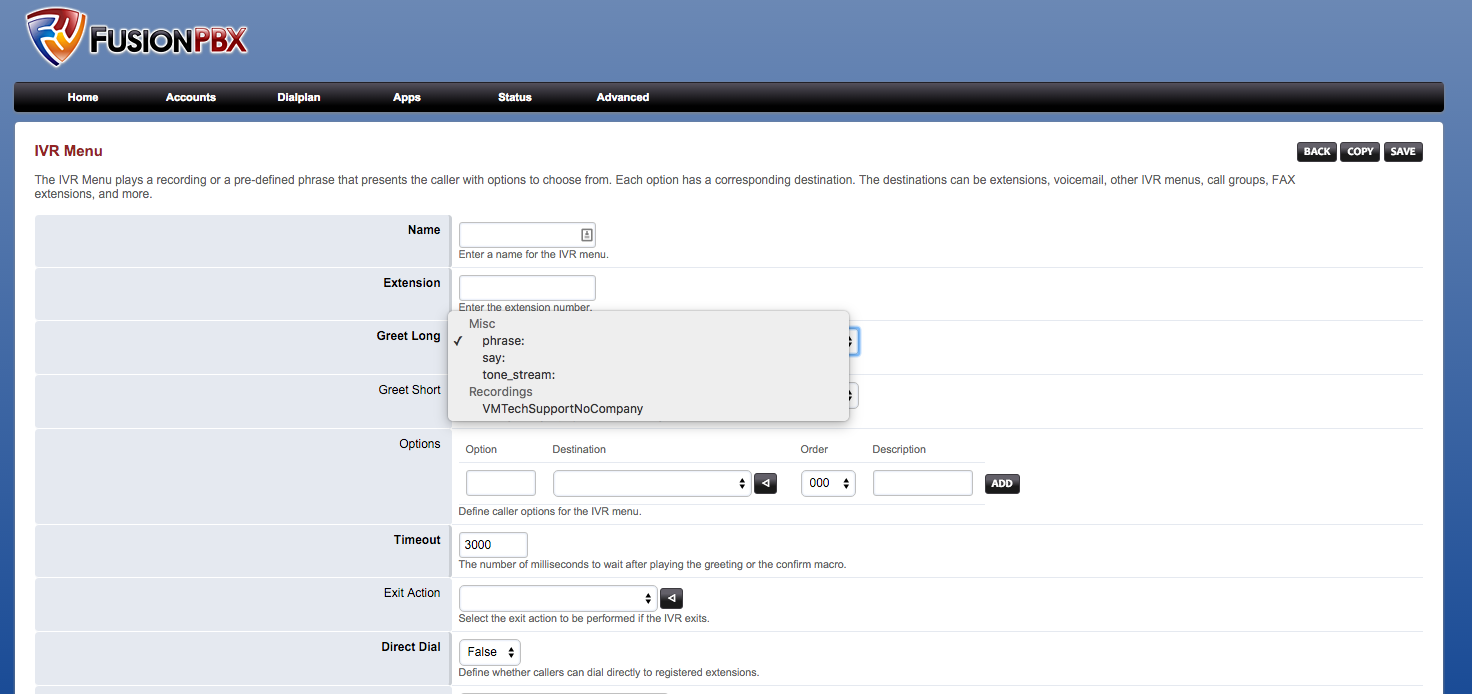
Task: Click the Description column header
Action: click(899, 450)
